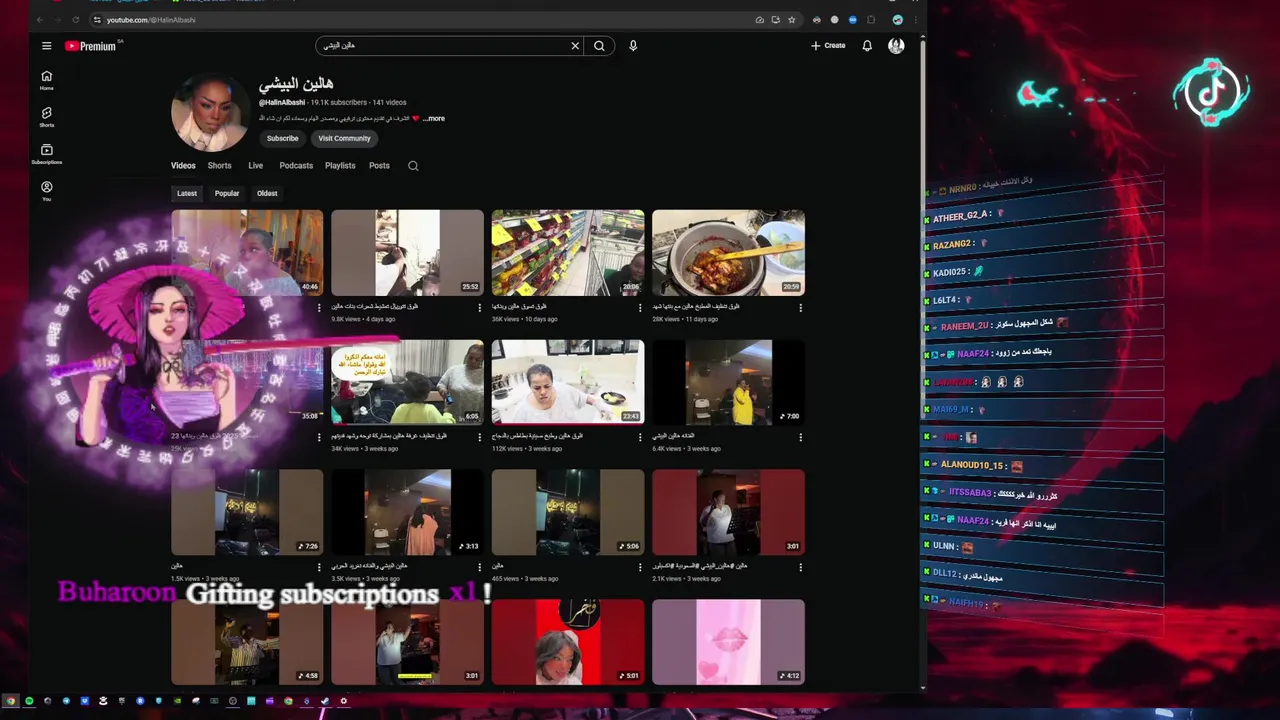This screenshot has width=1280, height=720.
Task: Open the YouTube account avatar menu
Action: click(896, 46)
